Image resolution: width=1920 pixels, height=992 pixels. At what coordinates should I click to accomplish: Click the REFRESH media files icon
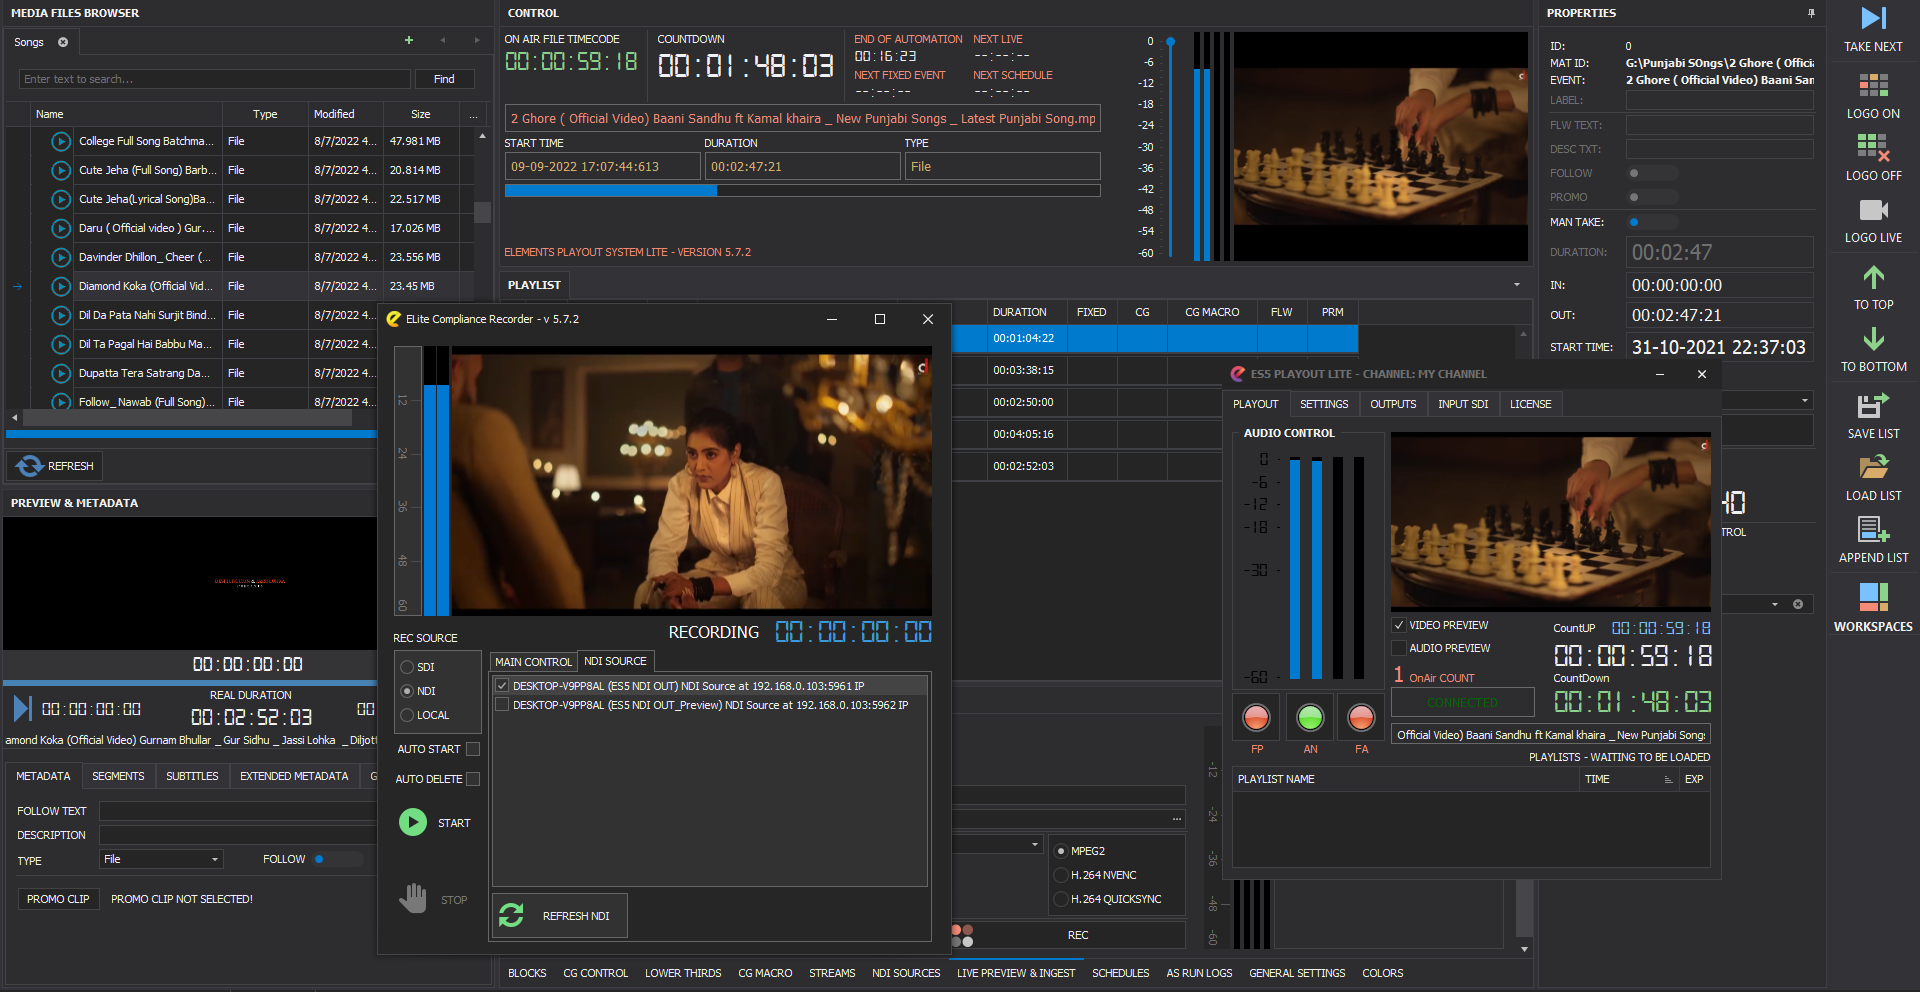(29, 466)
